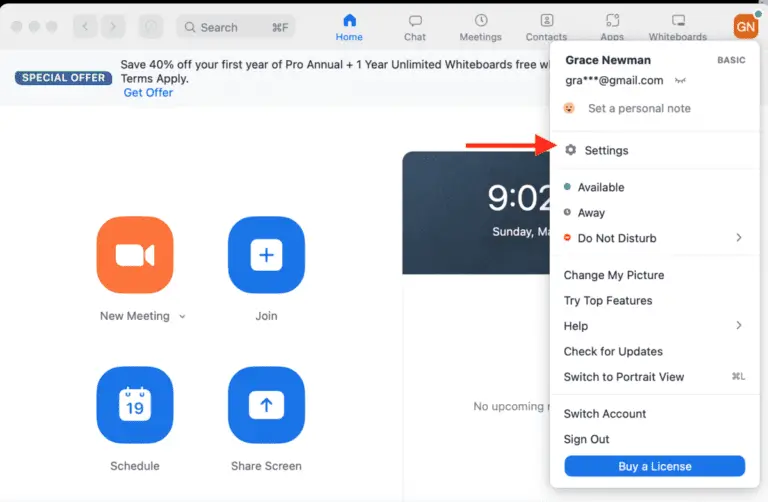Click the GN profile avatar
Viewport: 768px width, 502px height.
pos(745,26)
